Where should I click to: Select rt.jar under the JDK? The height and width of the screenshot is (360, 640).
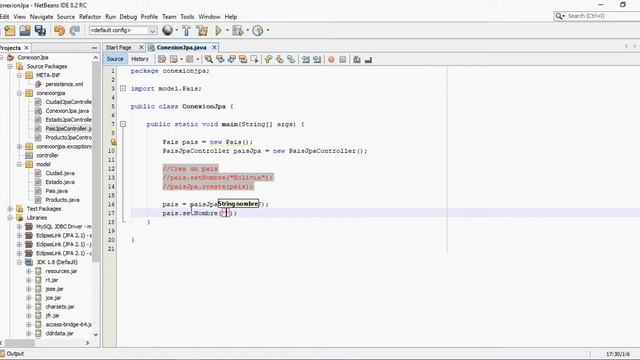[51, 280]
